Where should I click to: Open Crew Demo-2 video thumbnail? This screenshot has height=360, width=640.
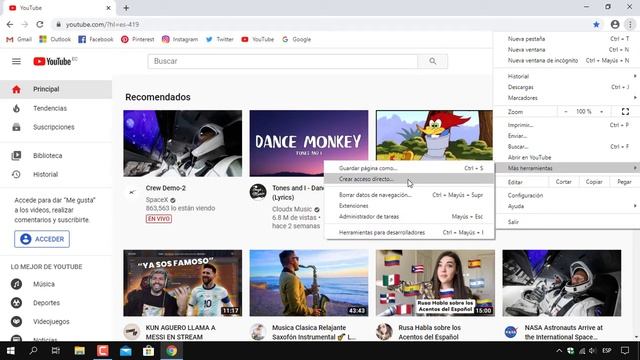[182, 143]
